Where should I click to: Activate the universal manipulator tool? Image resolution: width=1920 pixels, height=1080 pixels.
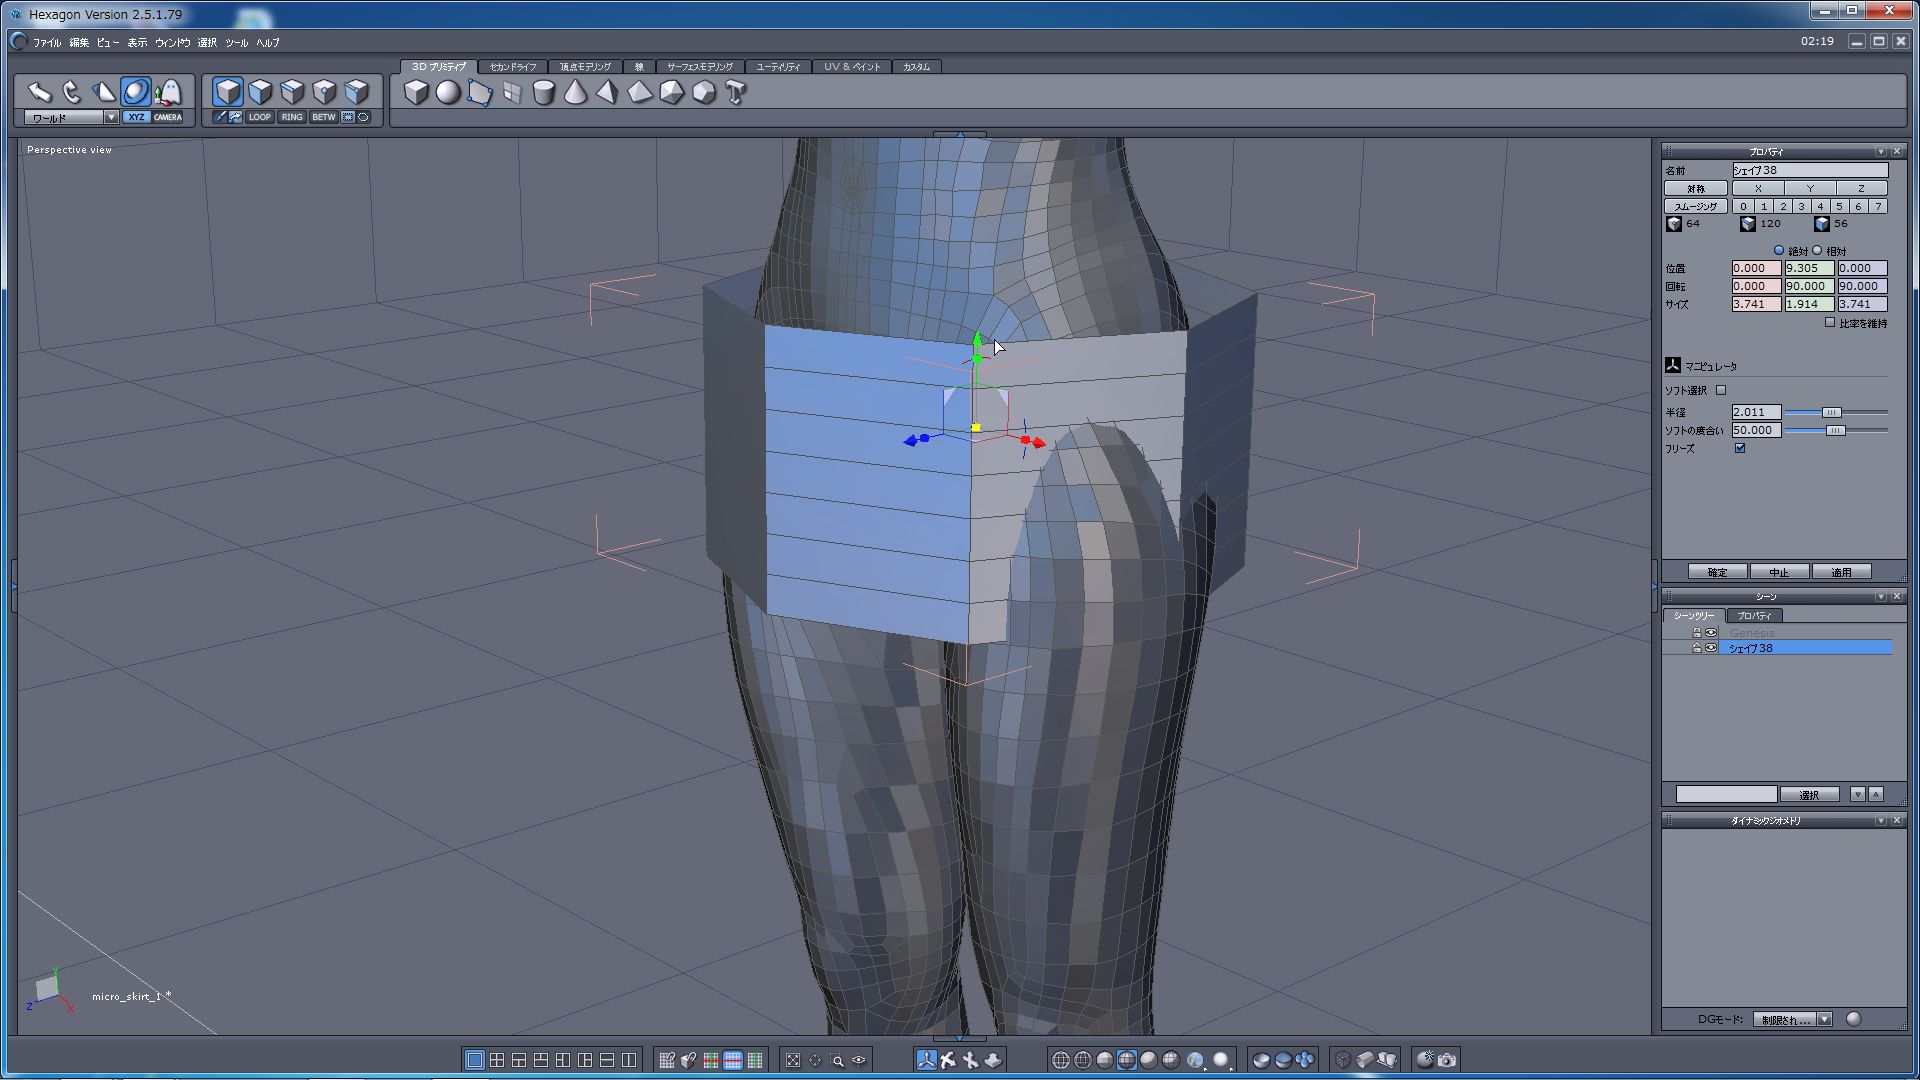click(135, 92)
